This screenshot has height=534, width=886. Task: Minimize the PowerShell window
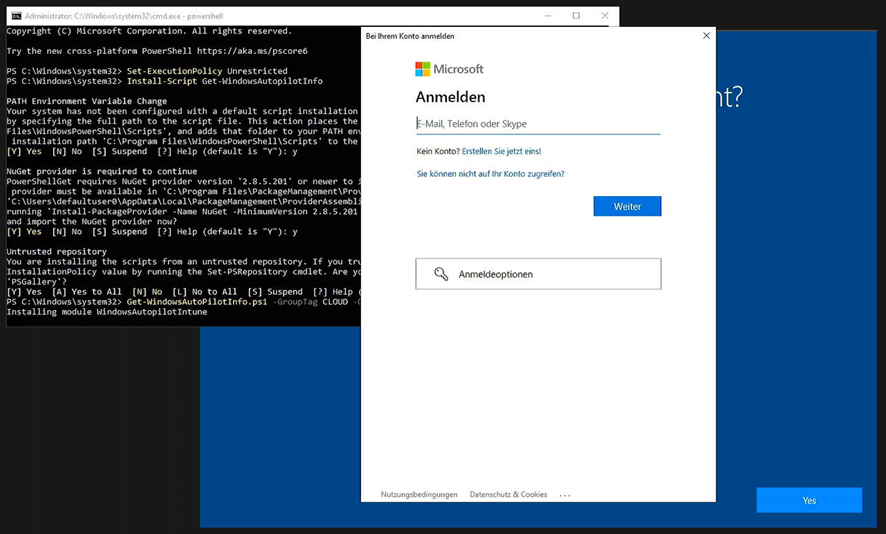pos(547,16)
